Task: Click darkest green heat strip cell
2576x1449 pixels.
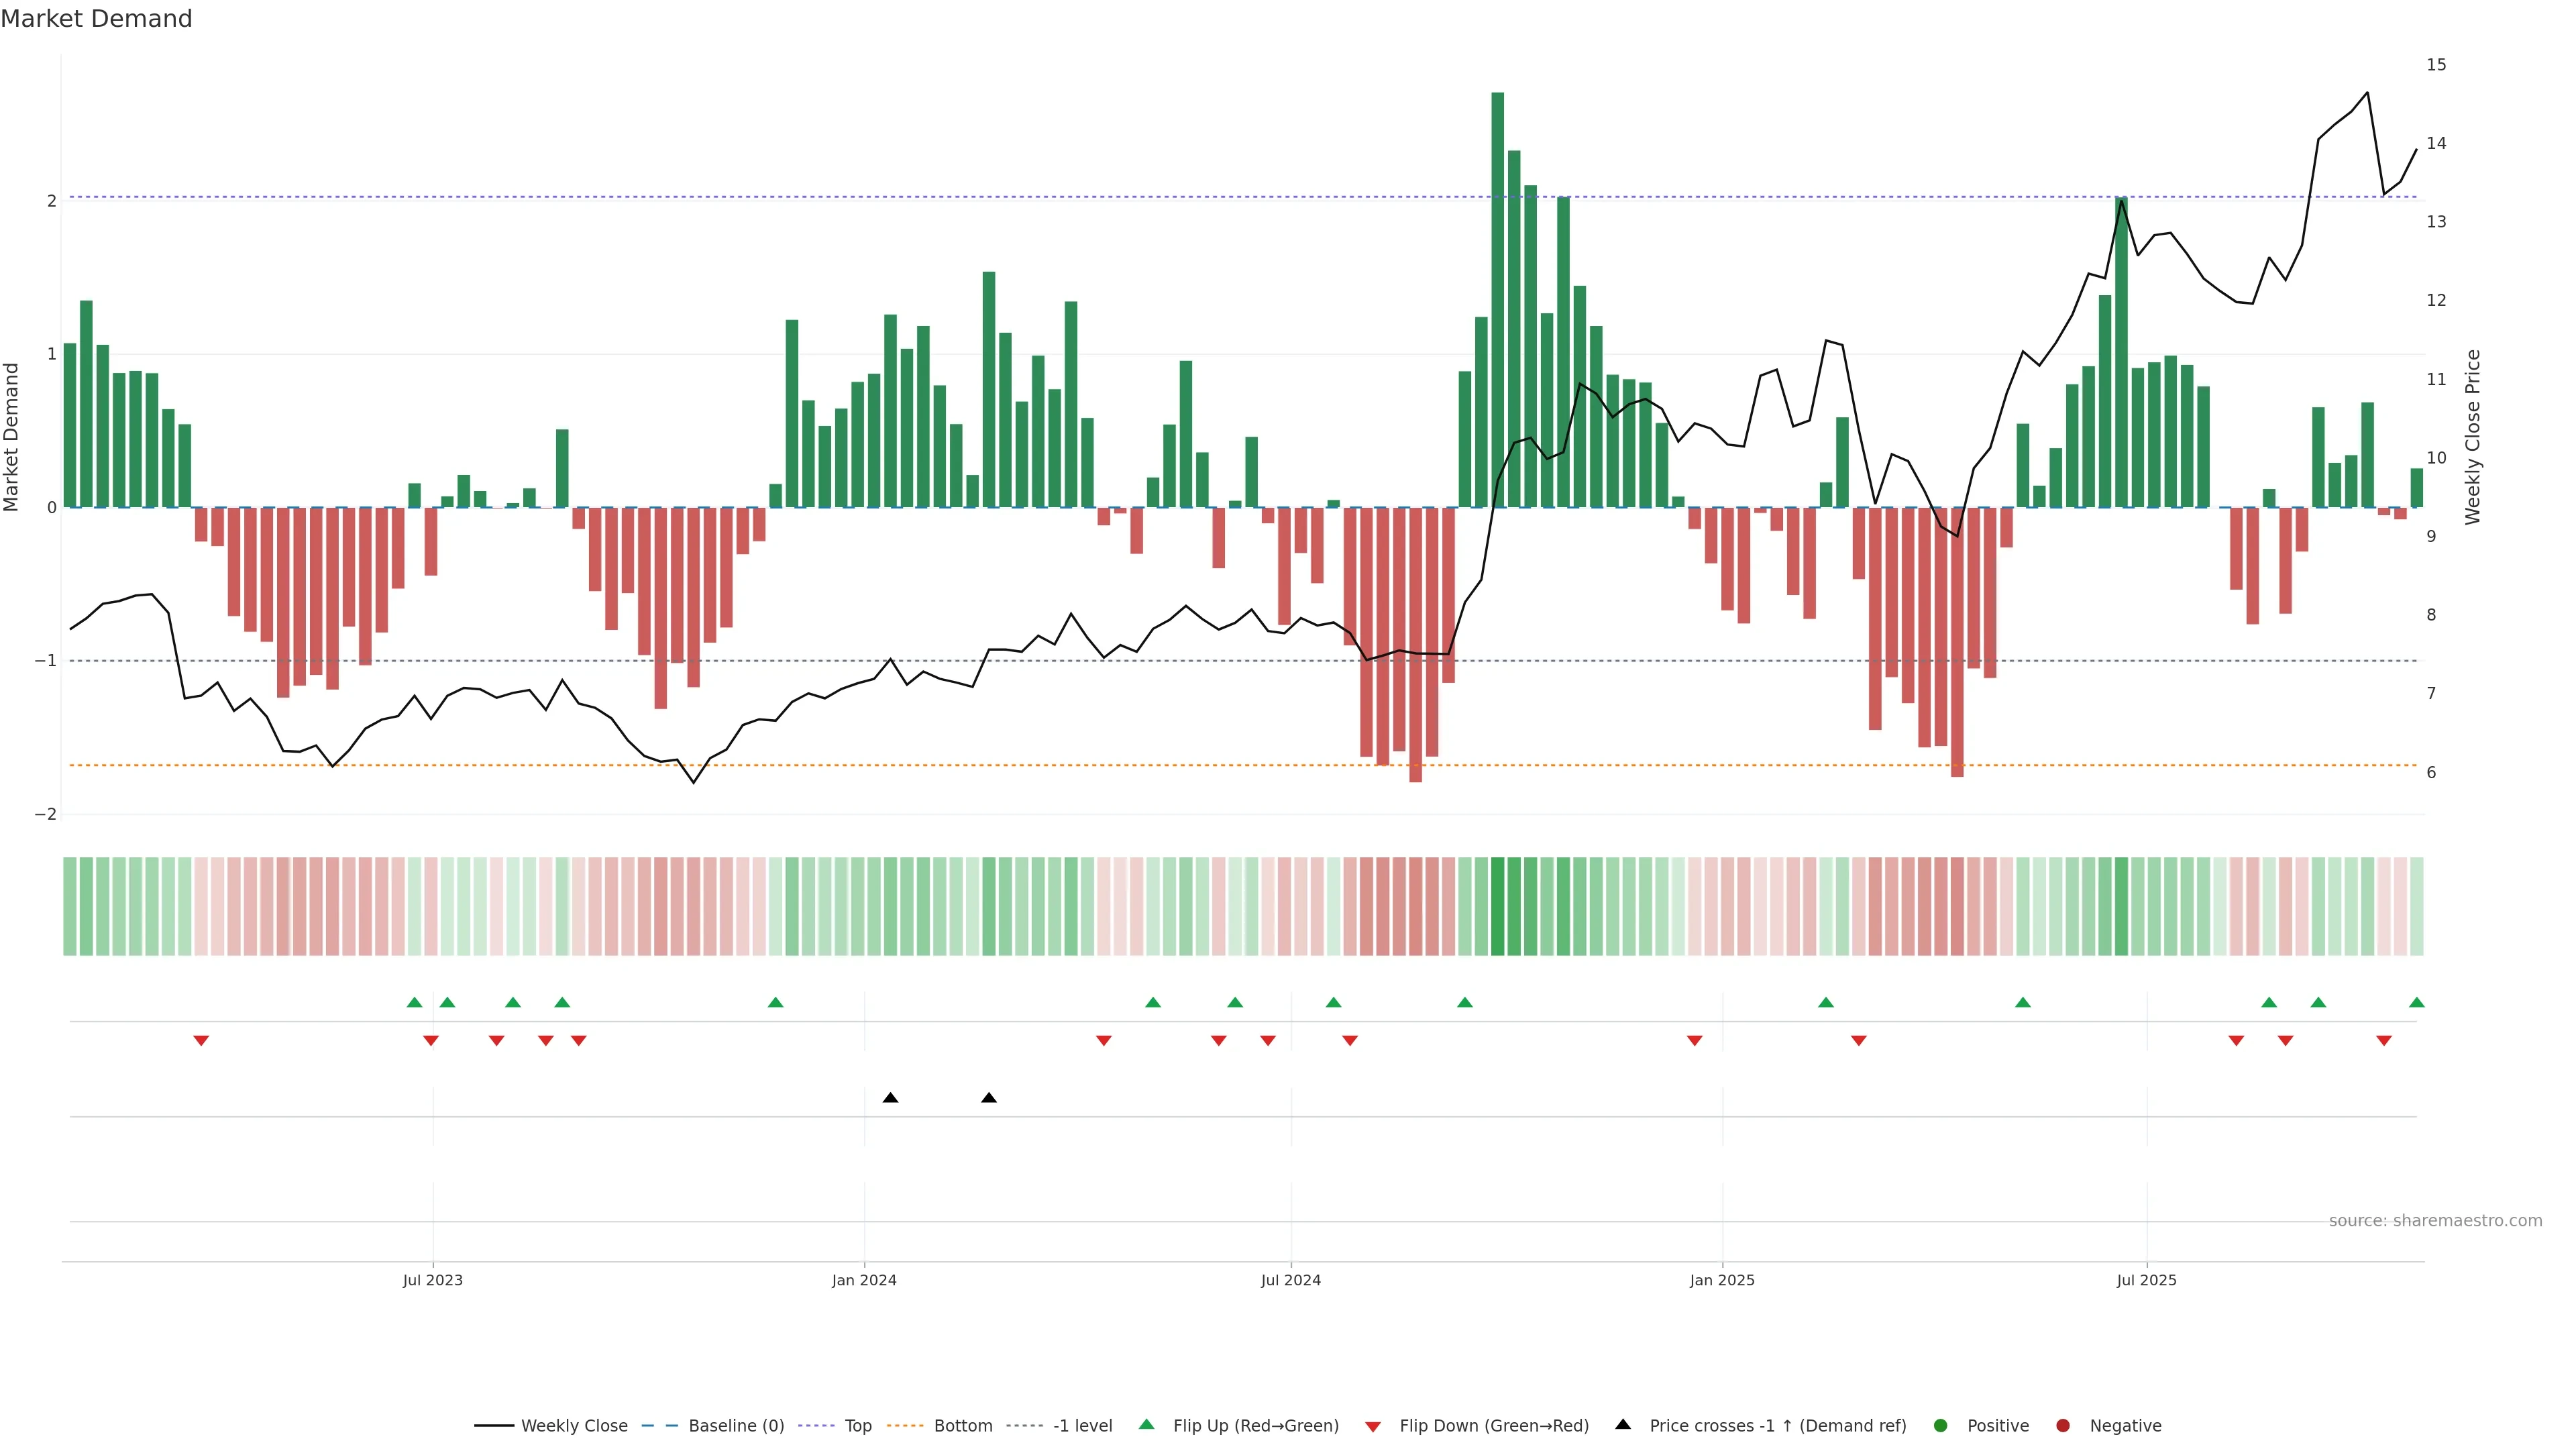Action: [1498, 906]
